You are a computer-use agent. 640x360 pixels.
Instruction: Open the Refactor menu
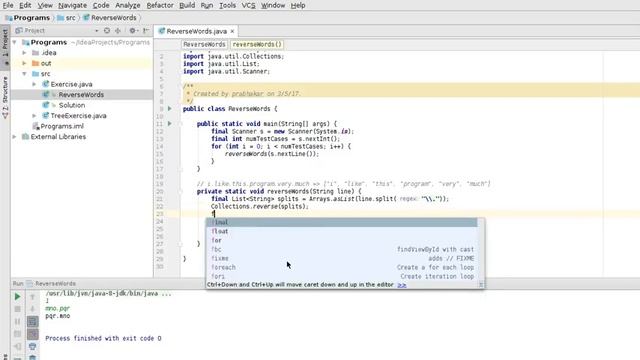[160, 5]
